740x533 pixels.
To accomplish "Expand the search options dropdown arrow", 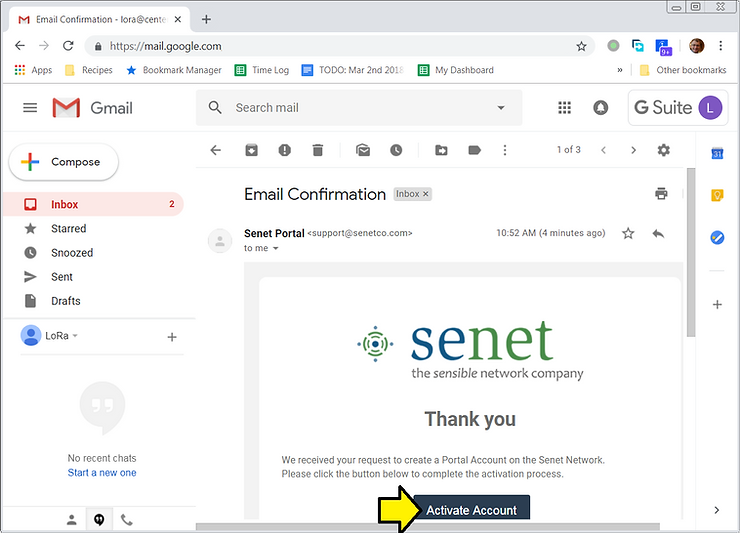I will click(501, 108).
